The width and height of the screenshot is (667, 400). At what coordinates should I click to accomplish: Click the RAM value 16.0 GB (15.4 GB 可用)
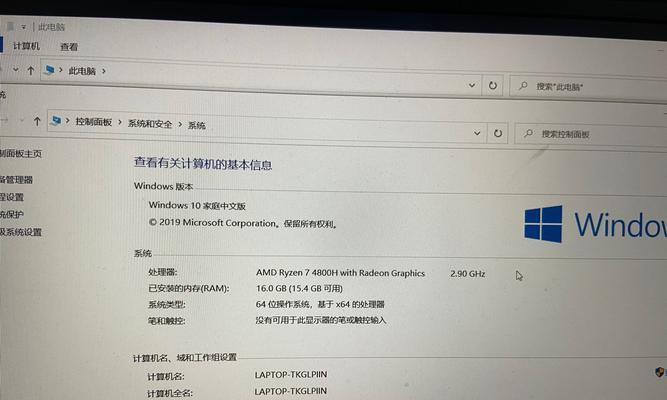click(299, 289)
